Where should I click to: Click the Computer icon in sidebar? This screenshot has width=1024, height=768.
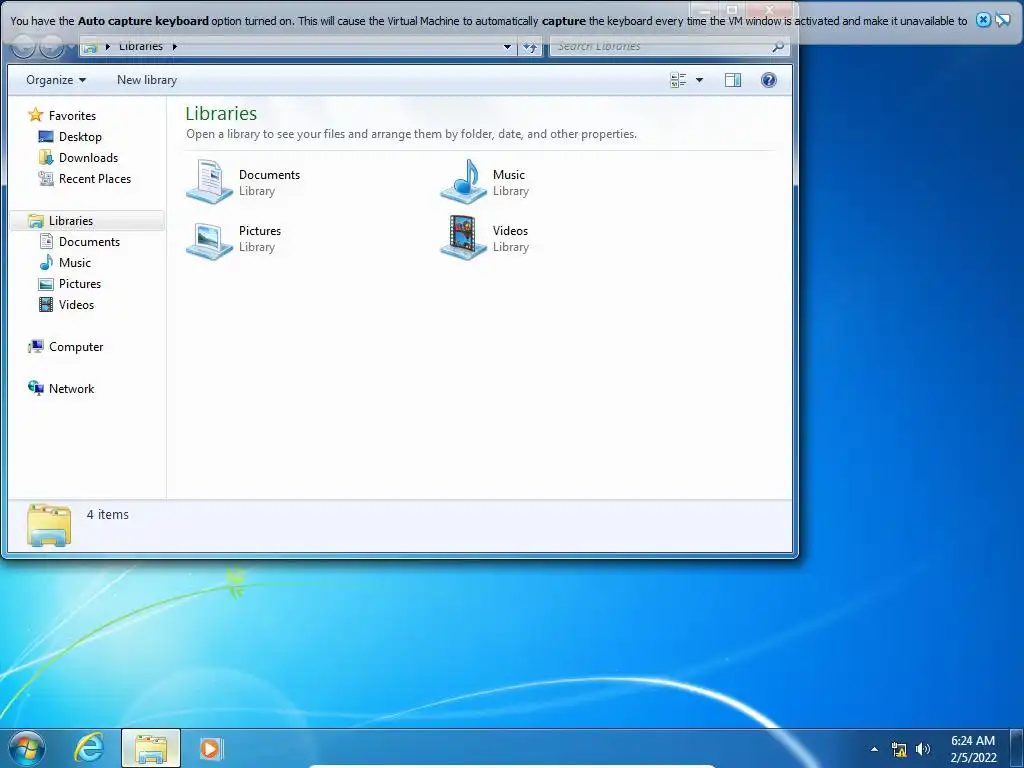pos(36,346)
